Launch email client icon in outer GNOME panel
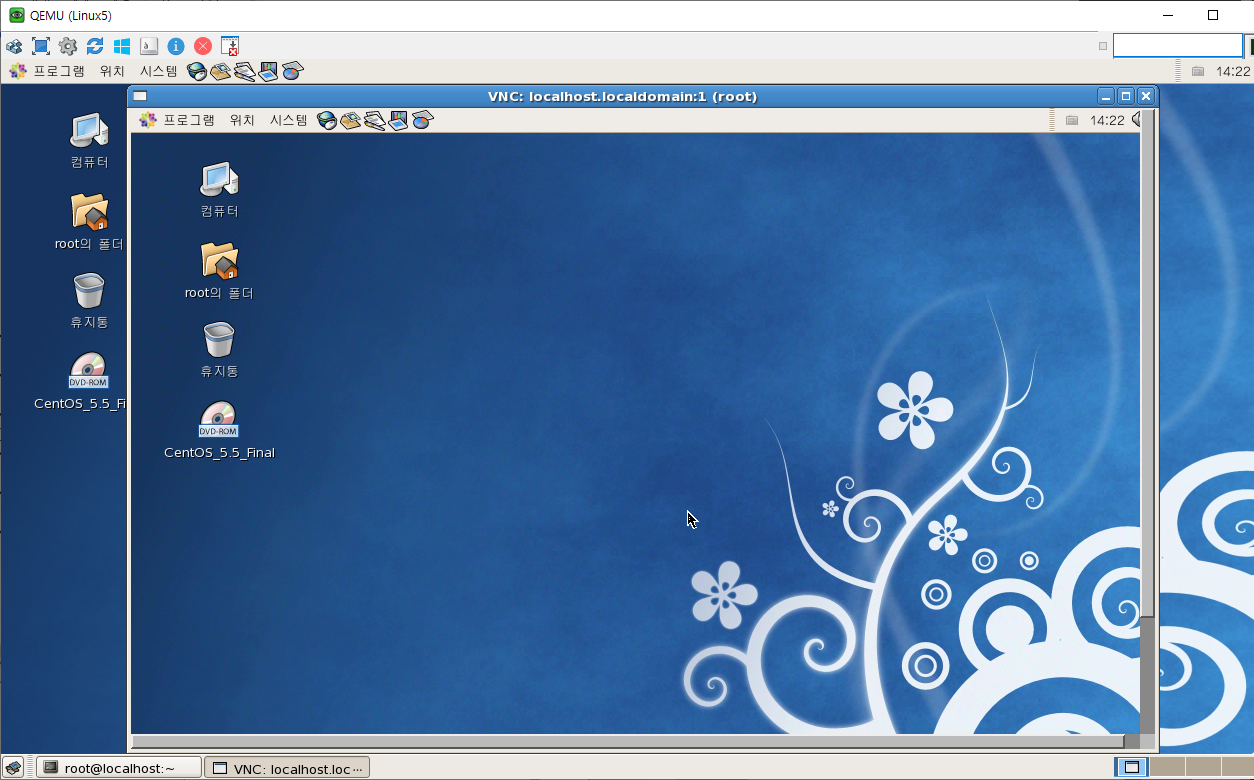 coord(221,71)
